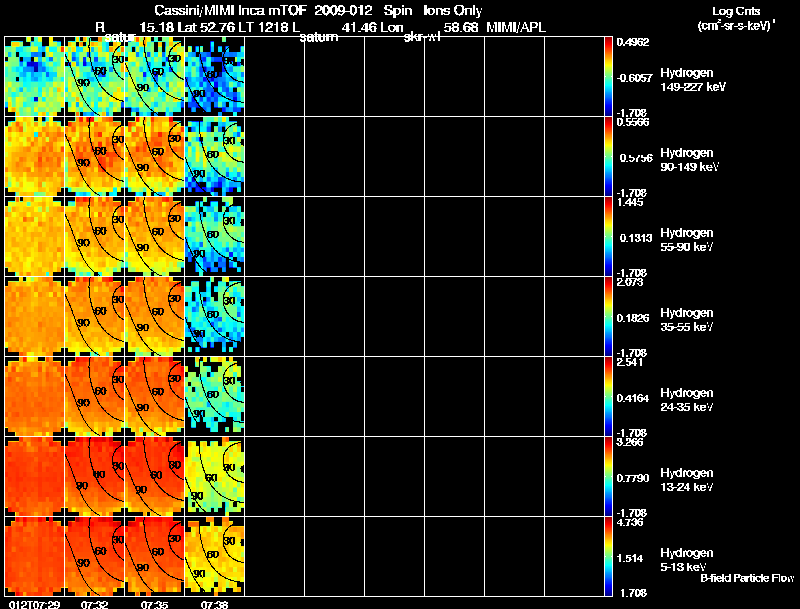800x609 pixels.
Task: Click the 012T07:29 timestamp label
Action: click(34, 604)
